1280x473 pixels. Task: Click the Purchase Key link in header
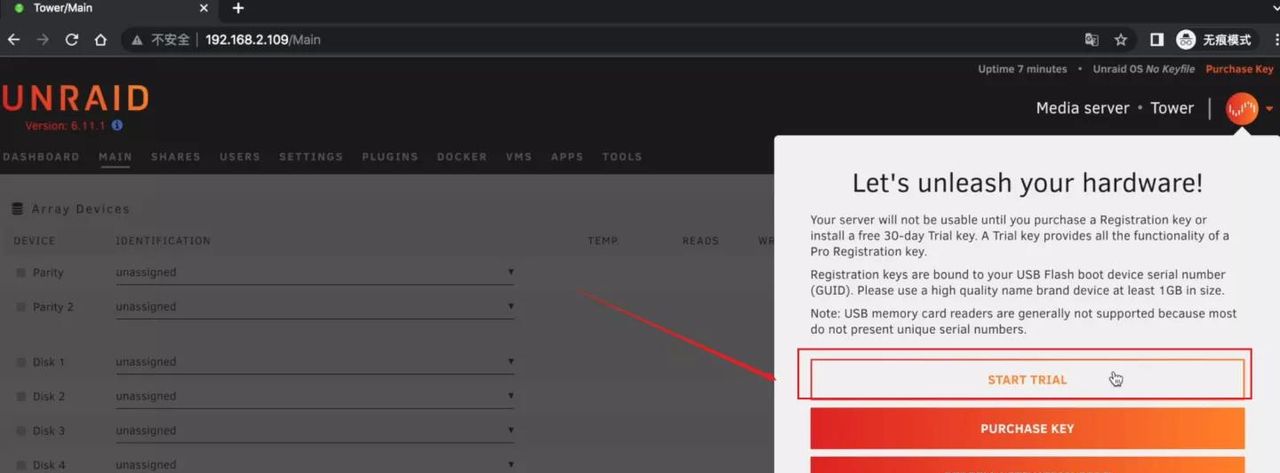[x=1240, y=69]
